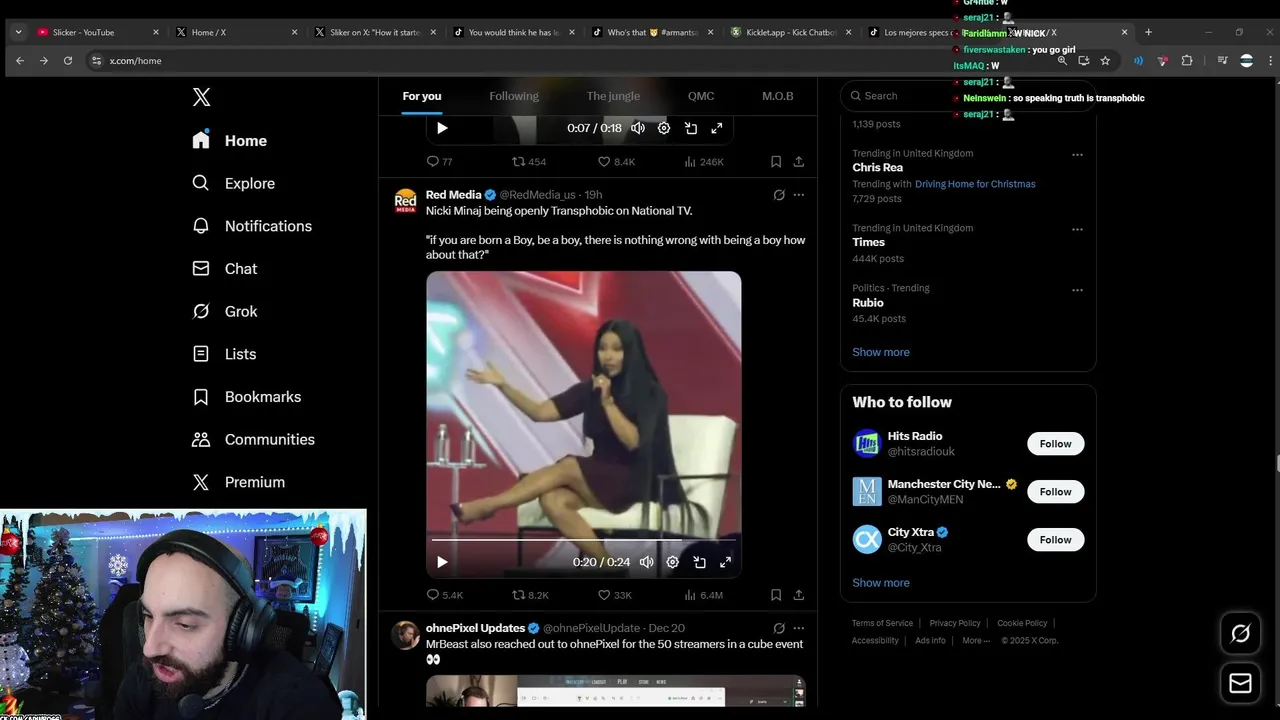Open Grok explain on ohnePixel post
Image resolution: width=1280 pixels, height=720 pixels.
[x=779, y=628]
